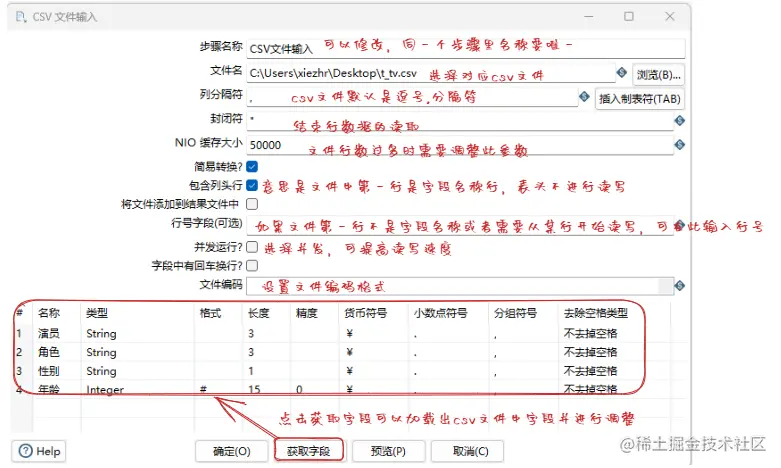781x468 pixels.
Task: Click variable icon beside 文件编码 field
Action: click(x=679, y=286)
